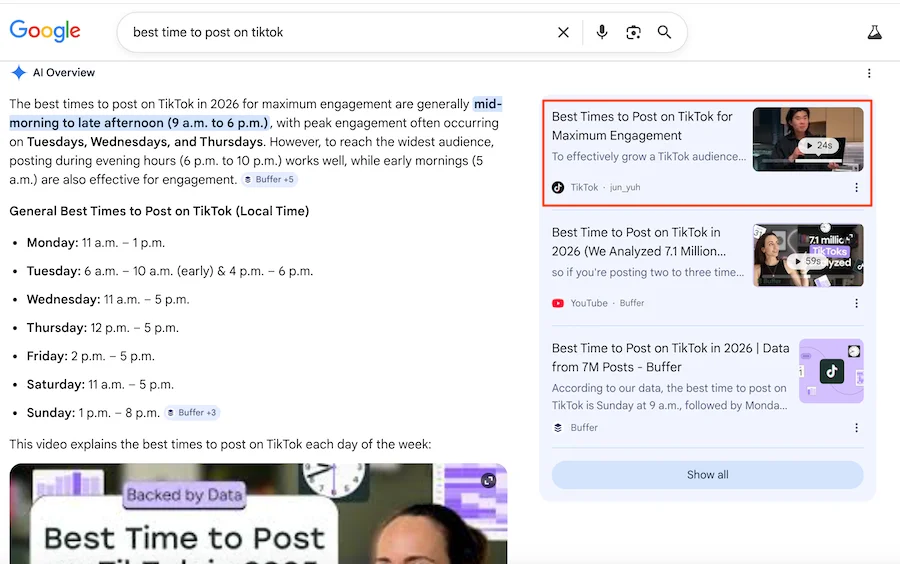The image size is (900, 564).
Task: Open options for YouTube Buffer result
Action: 856,303
